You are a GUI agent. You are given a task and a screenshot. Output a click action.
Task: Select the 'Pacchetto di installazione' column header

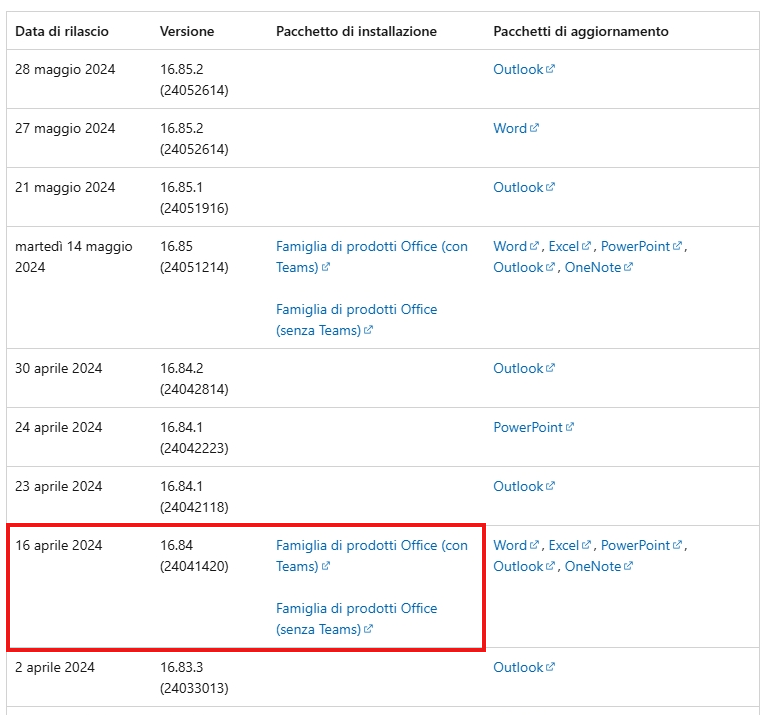(x=356, y=31)
